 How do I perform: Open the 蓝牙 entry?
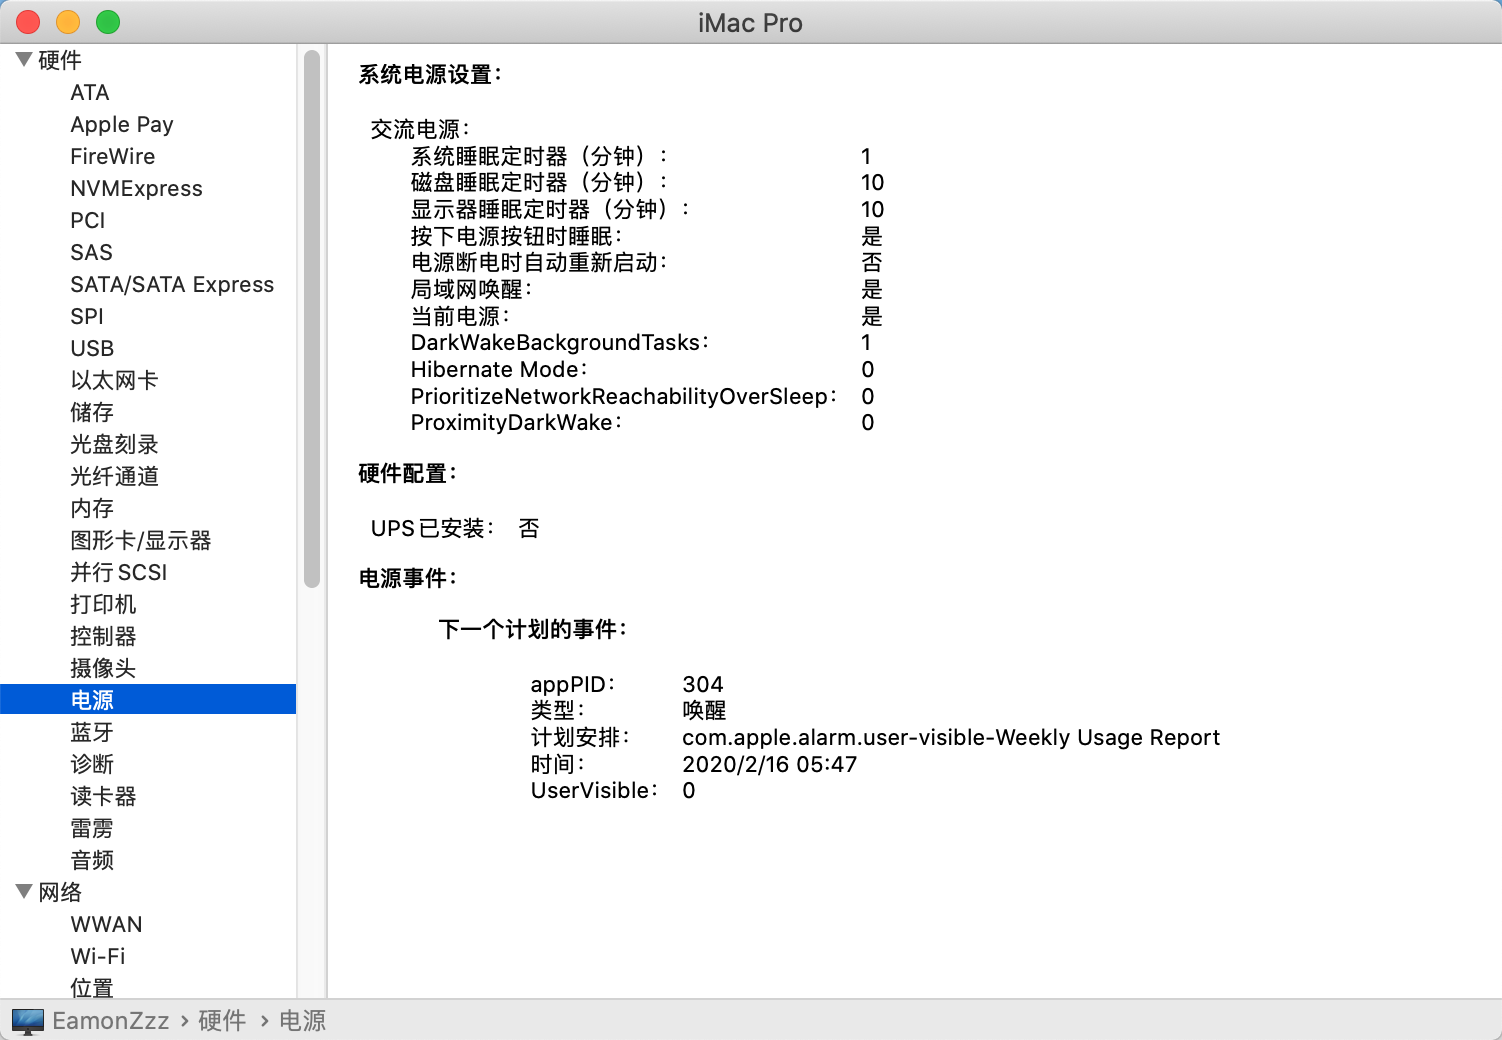coord(92,732)
